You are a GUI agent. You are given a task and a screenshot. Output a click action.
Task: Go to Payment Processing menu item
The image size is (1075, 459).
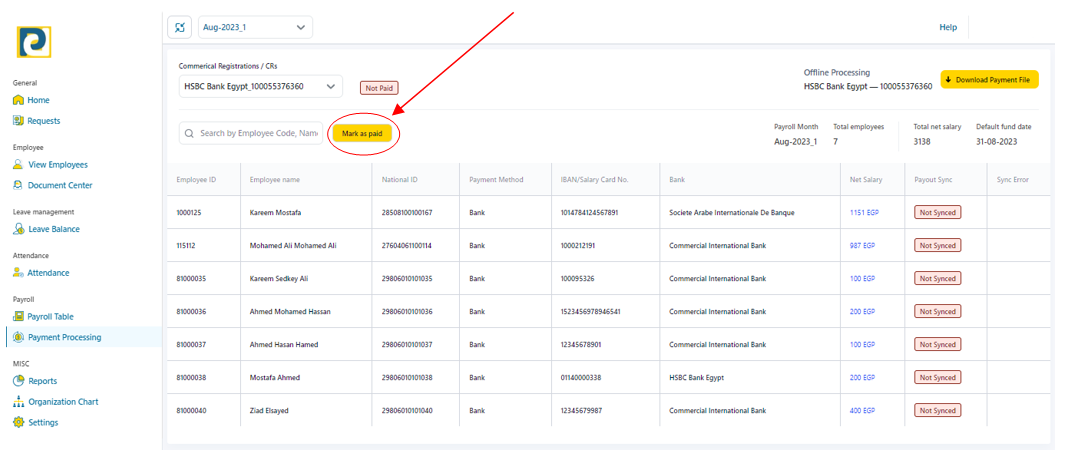[64, 338]
